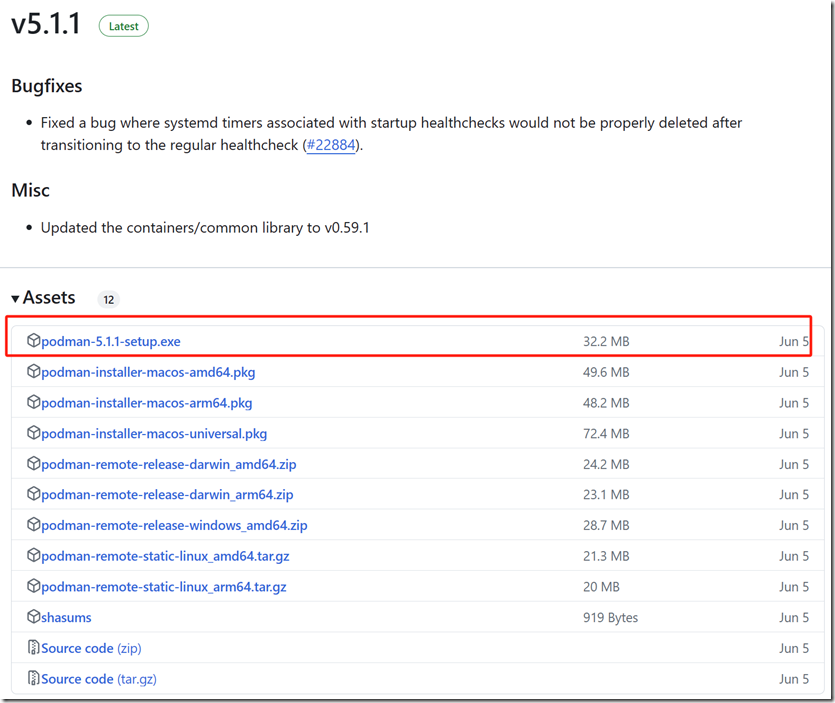The height and width of the screenshot is (703, 835).
Task: Click the Latest release badge
Action: point(123,26)
